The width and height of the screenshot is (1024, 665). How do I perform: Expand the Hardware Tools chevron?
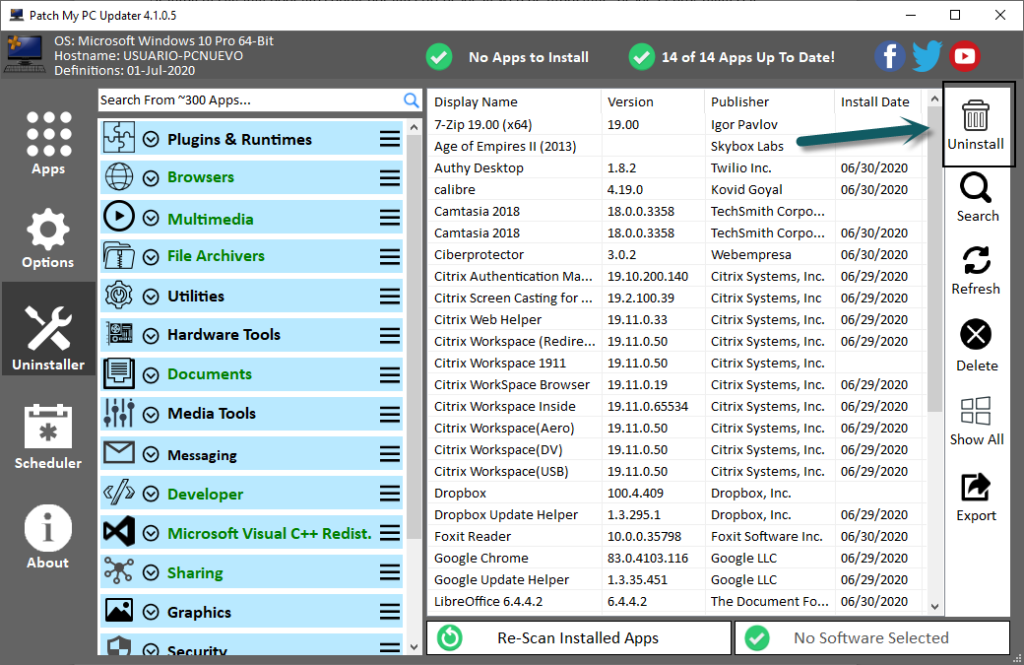(x=151, y=336)
